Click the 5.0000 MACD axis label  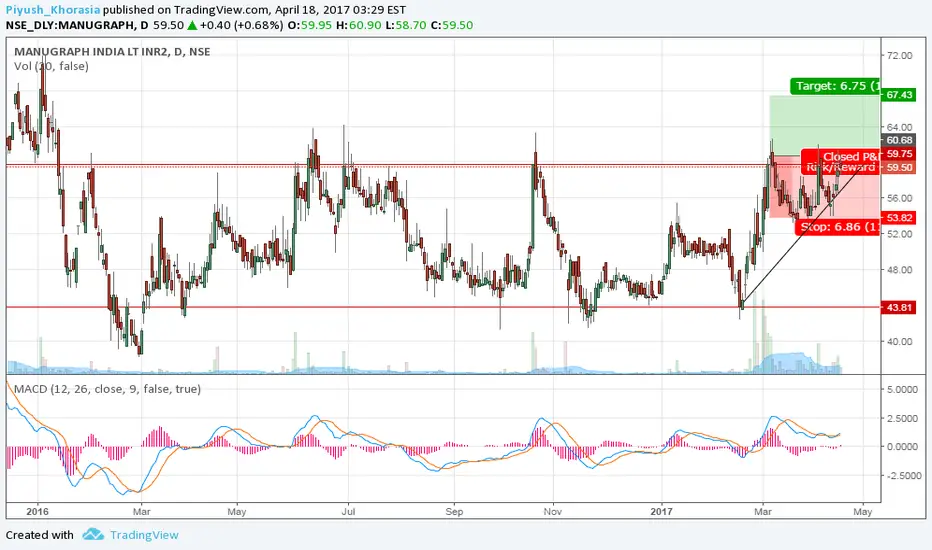902,389
